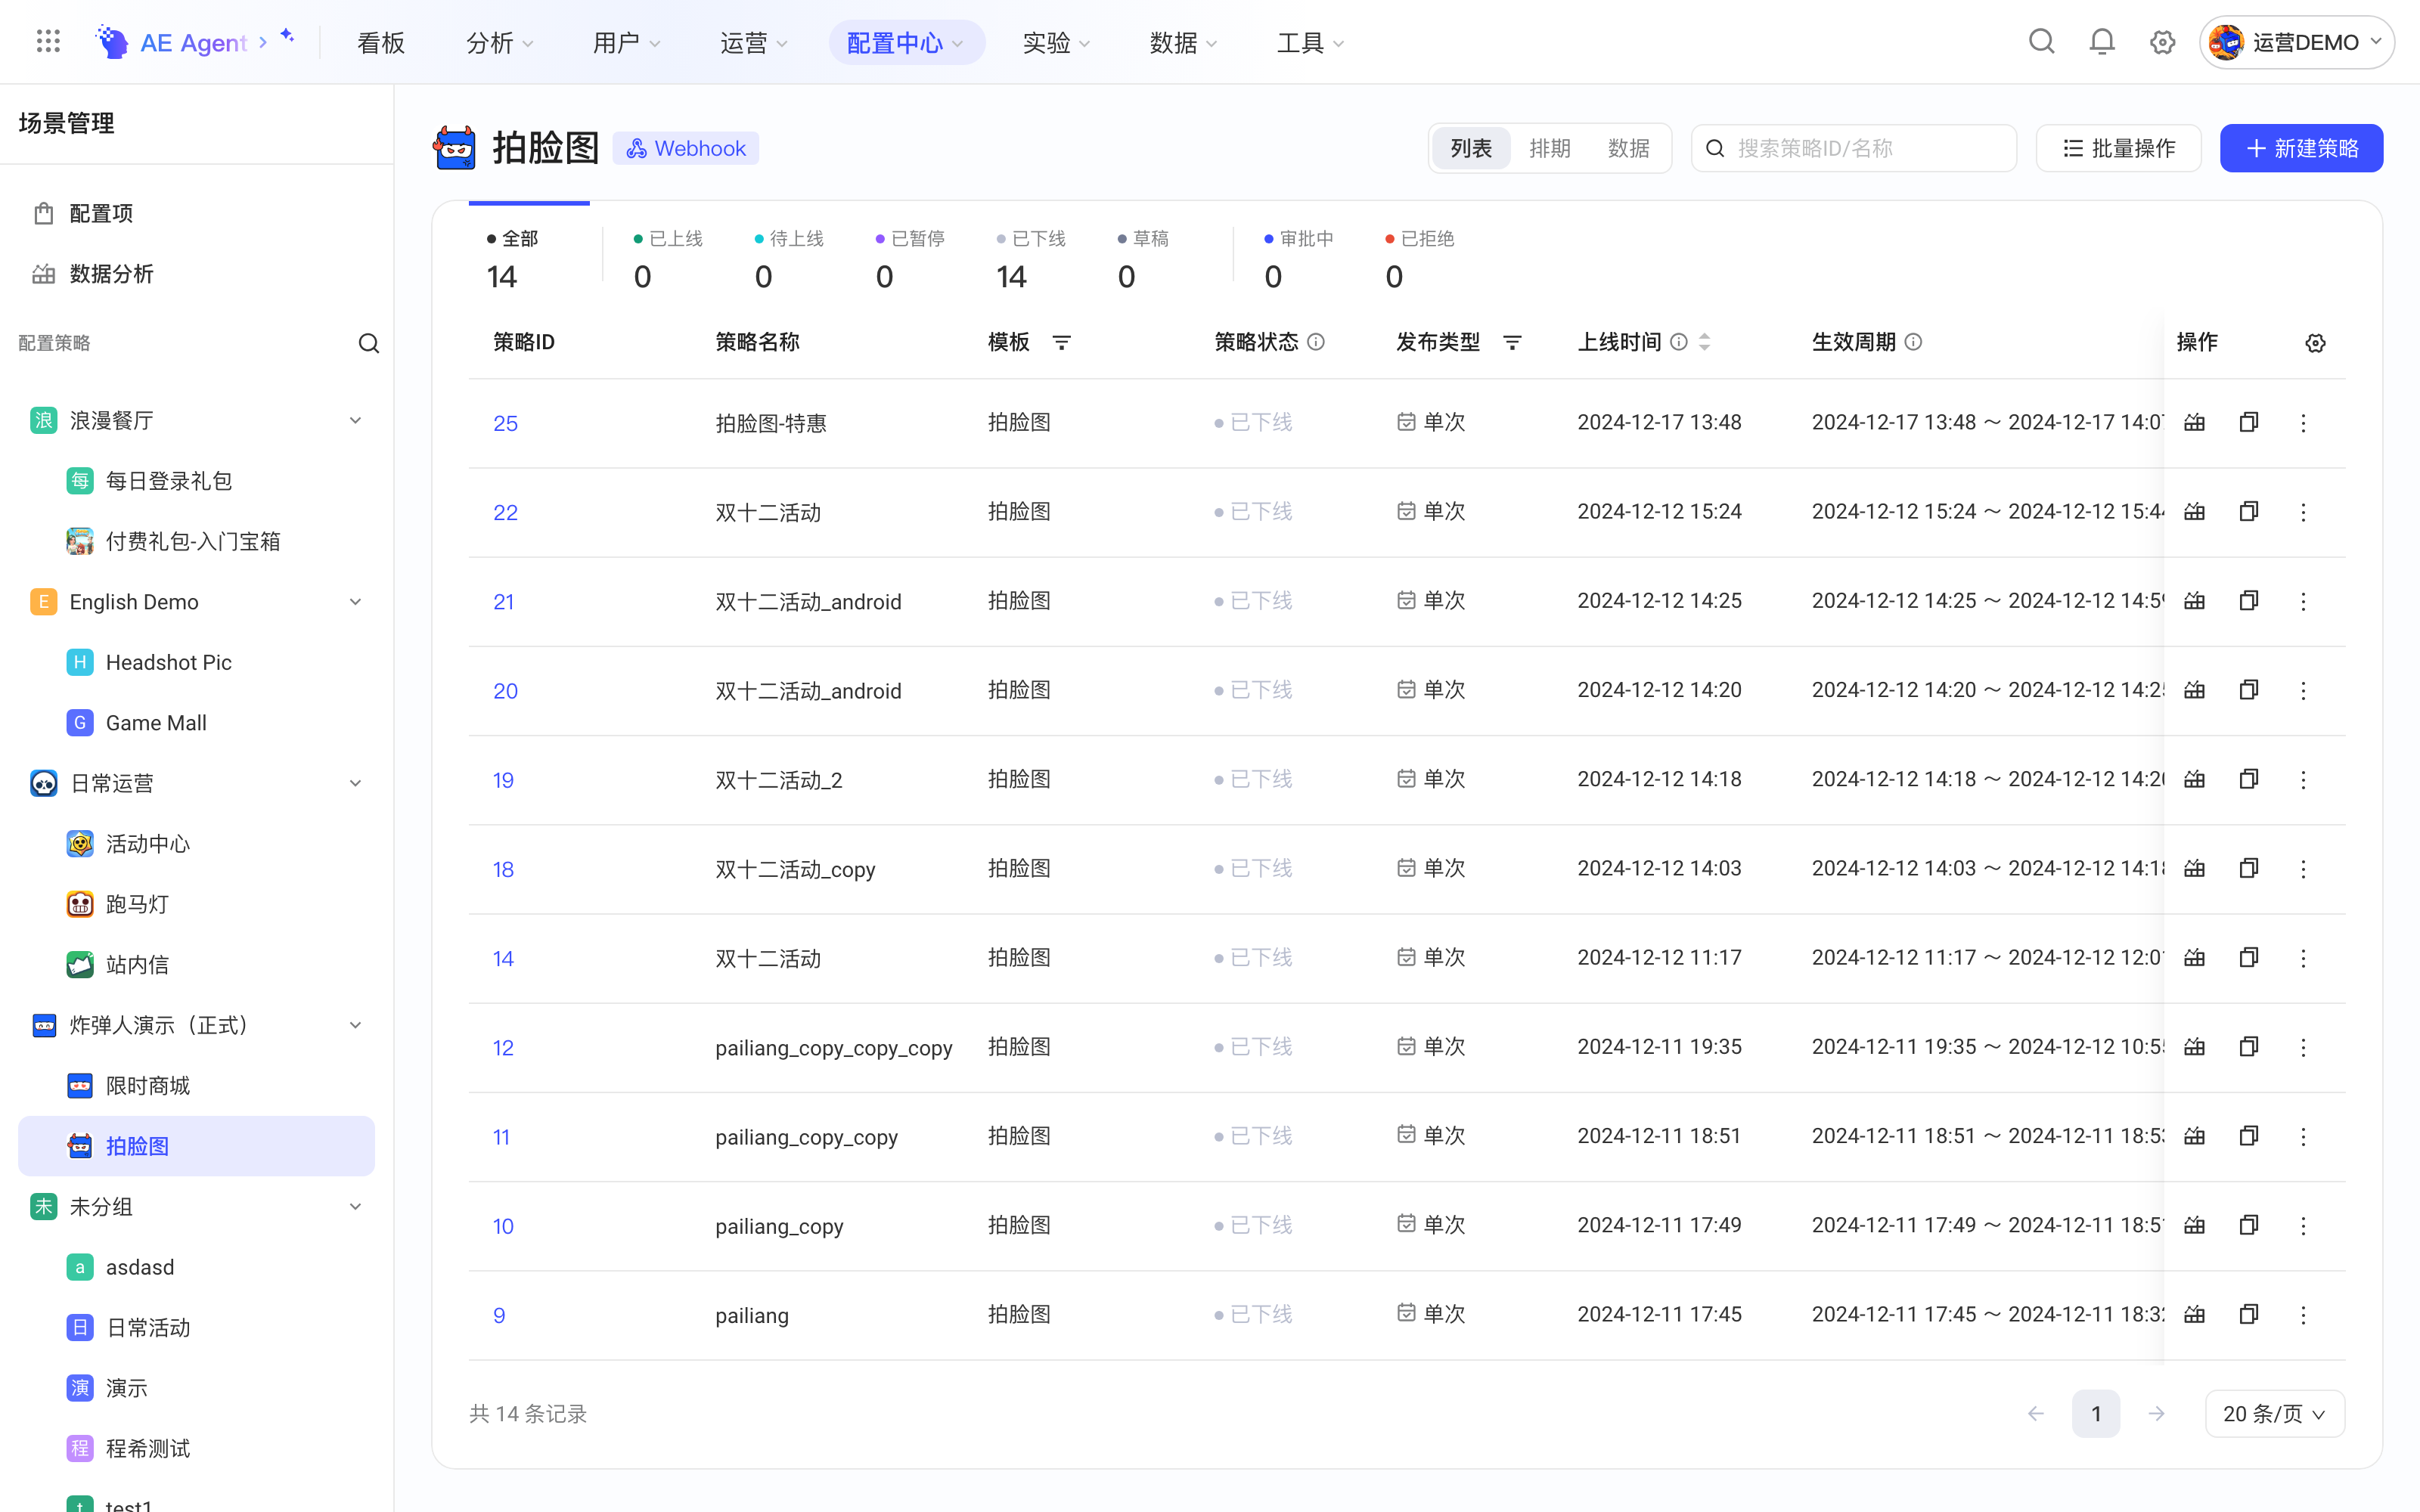Collapse the 炸弹人演示（正式） group

(355, 1025)
